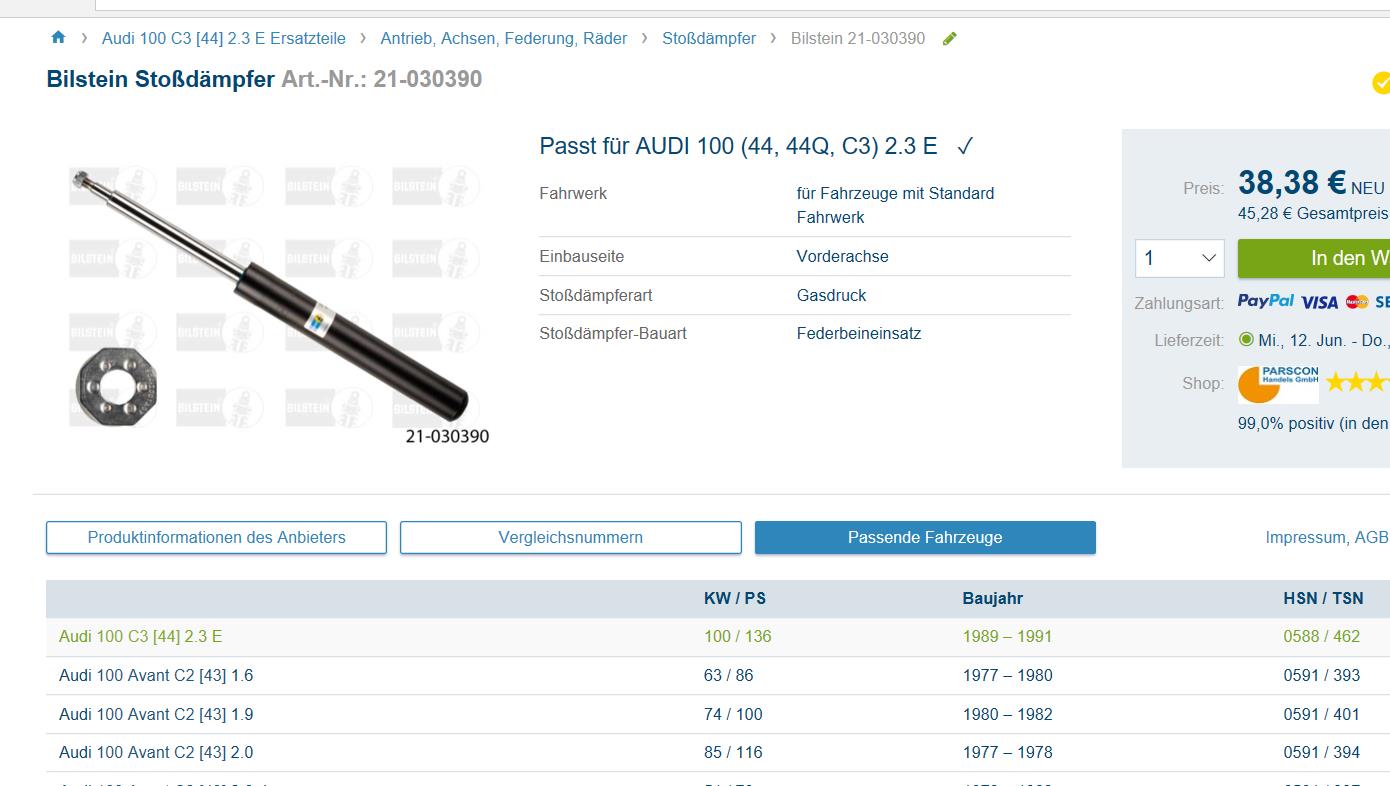Click the PayPal payment logo

coord(1265,301)
